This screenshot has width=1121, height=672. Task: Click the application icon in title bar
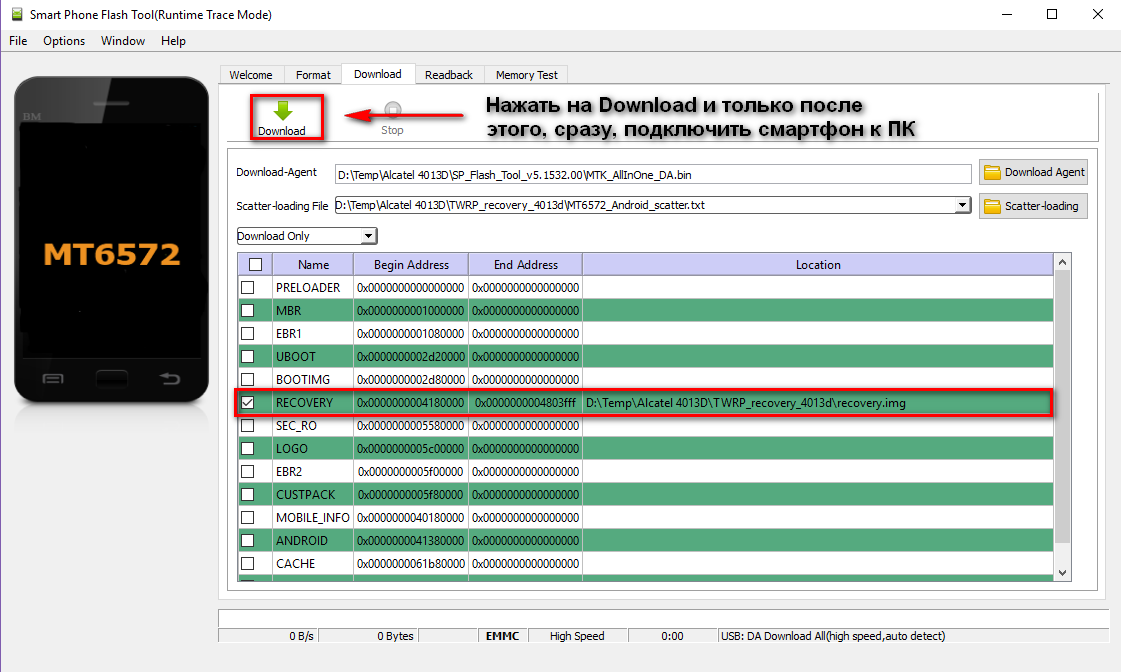15,15
